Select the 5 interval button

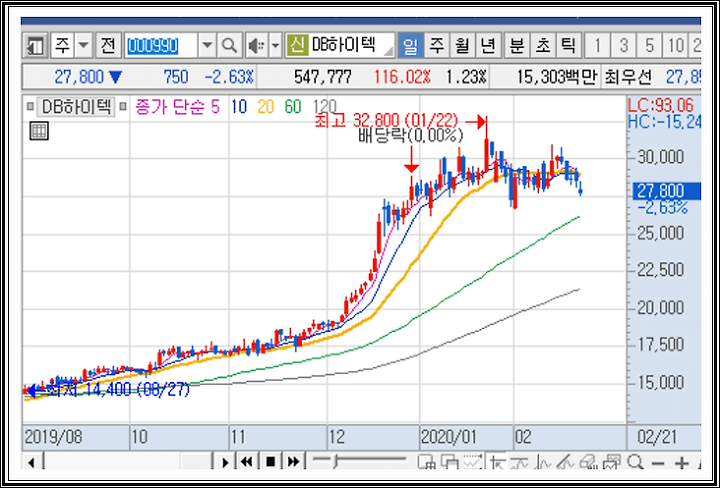pyautogui.click(x=649, y=45)
